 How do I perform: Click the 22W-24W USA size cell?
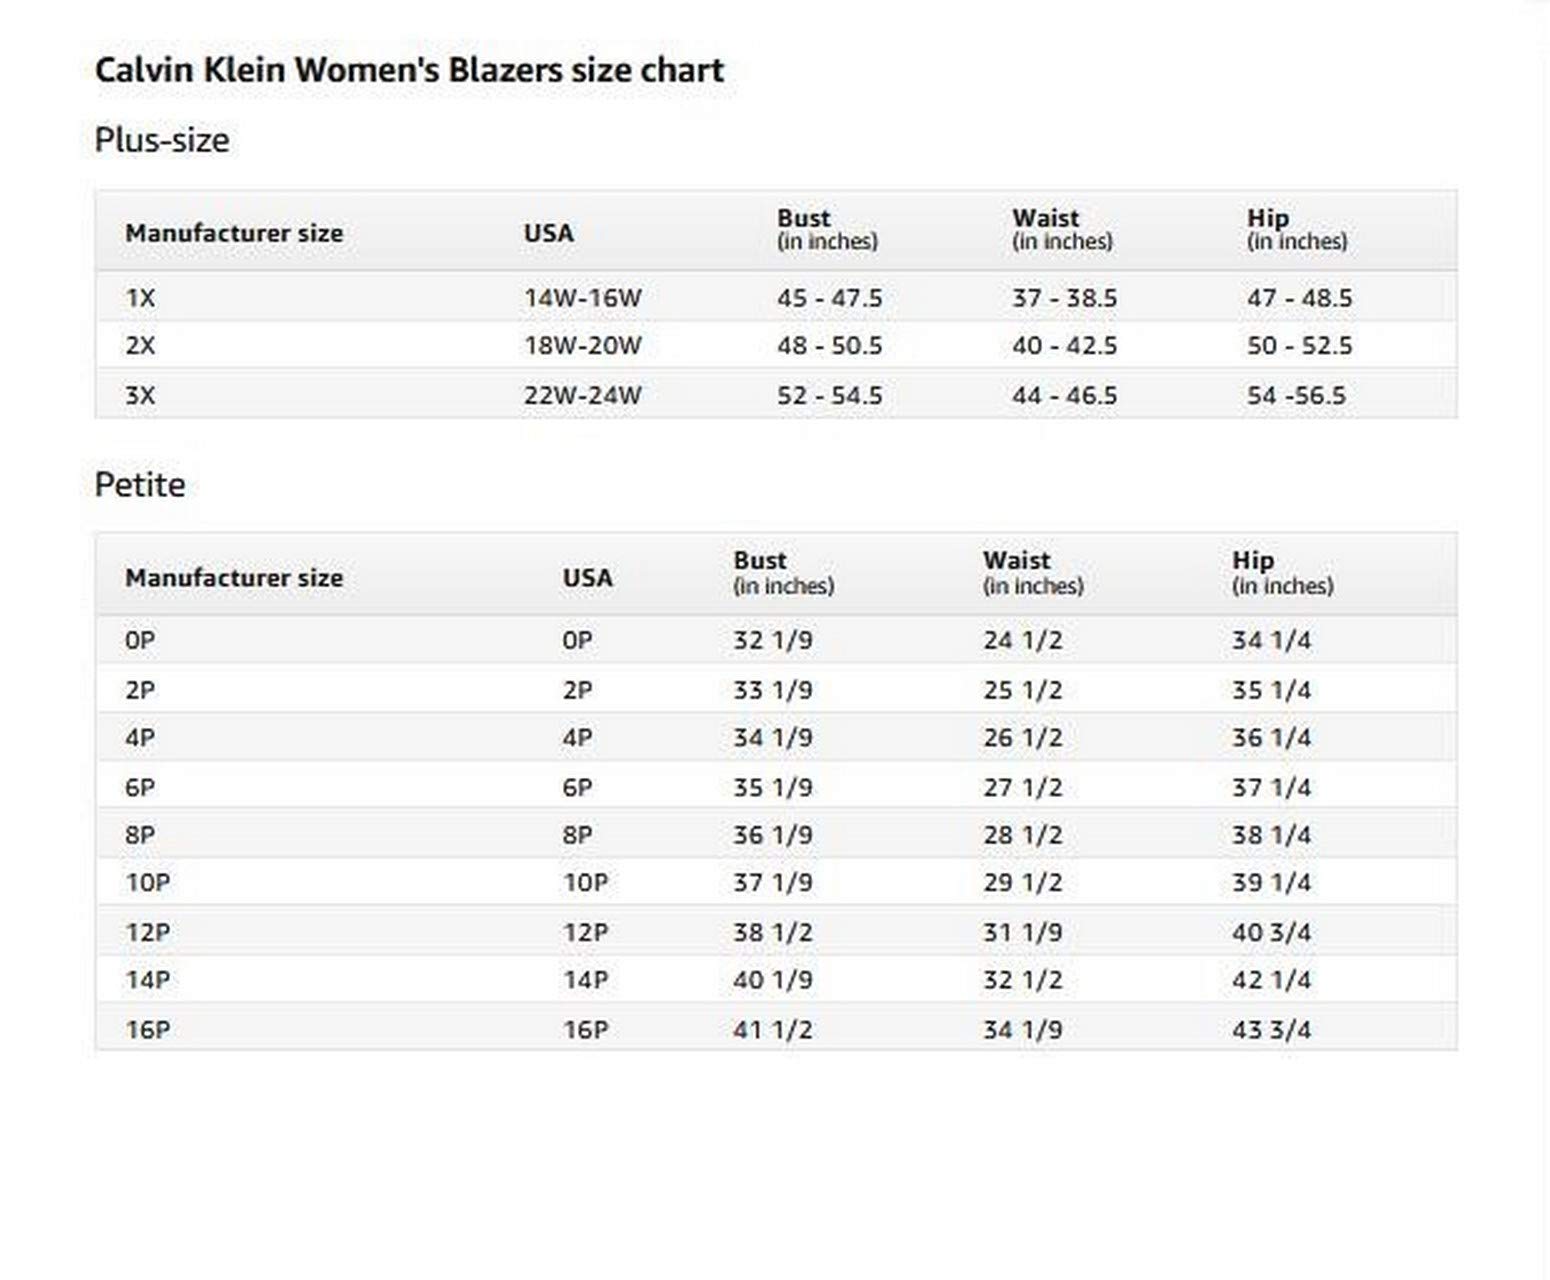pyautogui.click(x=582, y=395)
